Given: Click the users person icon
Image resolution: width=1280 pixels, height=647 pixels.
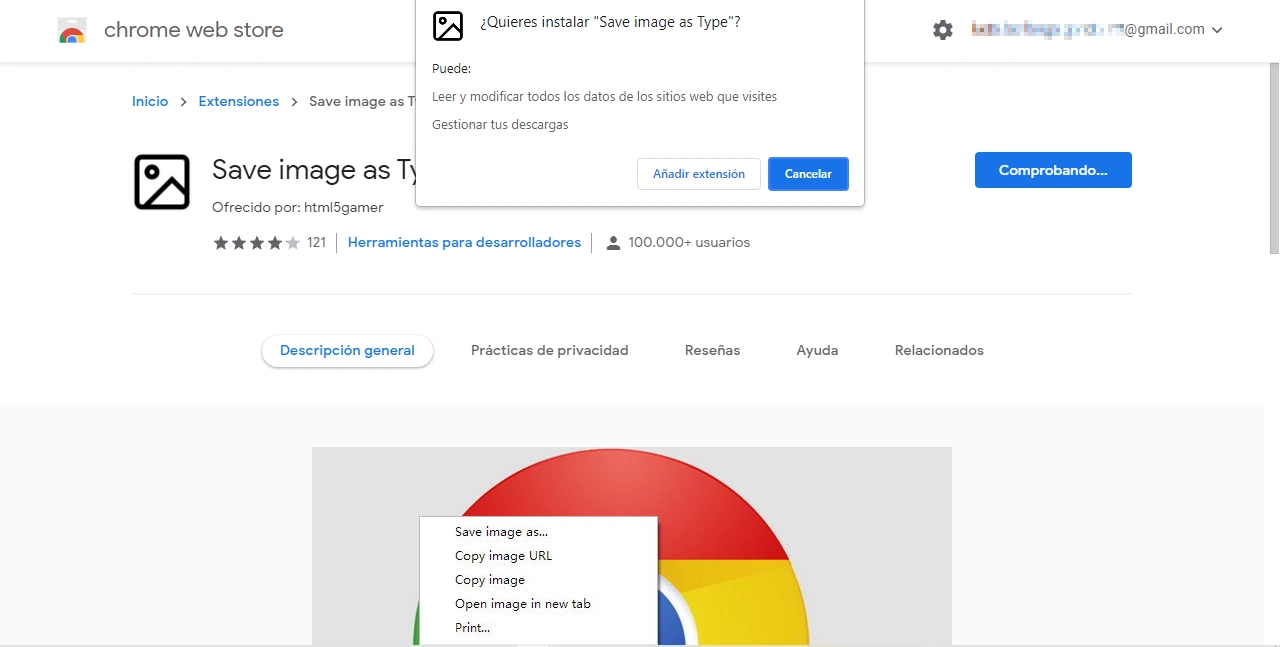Looking at the screenshot, I should (613, 243).
